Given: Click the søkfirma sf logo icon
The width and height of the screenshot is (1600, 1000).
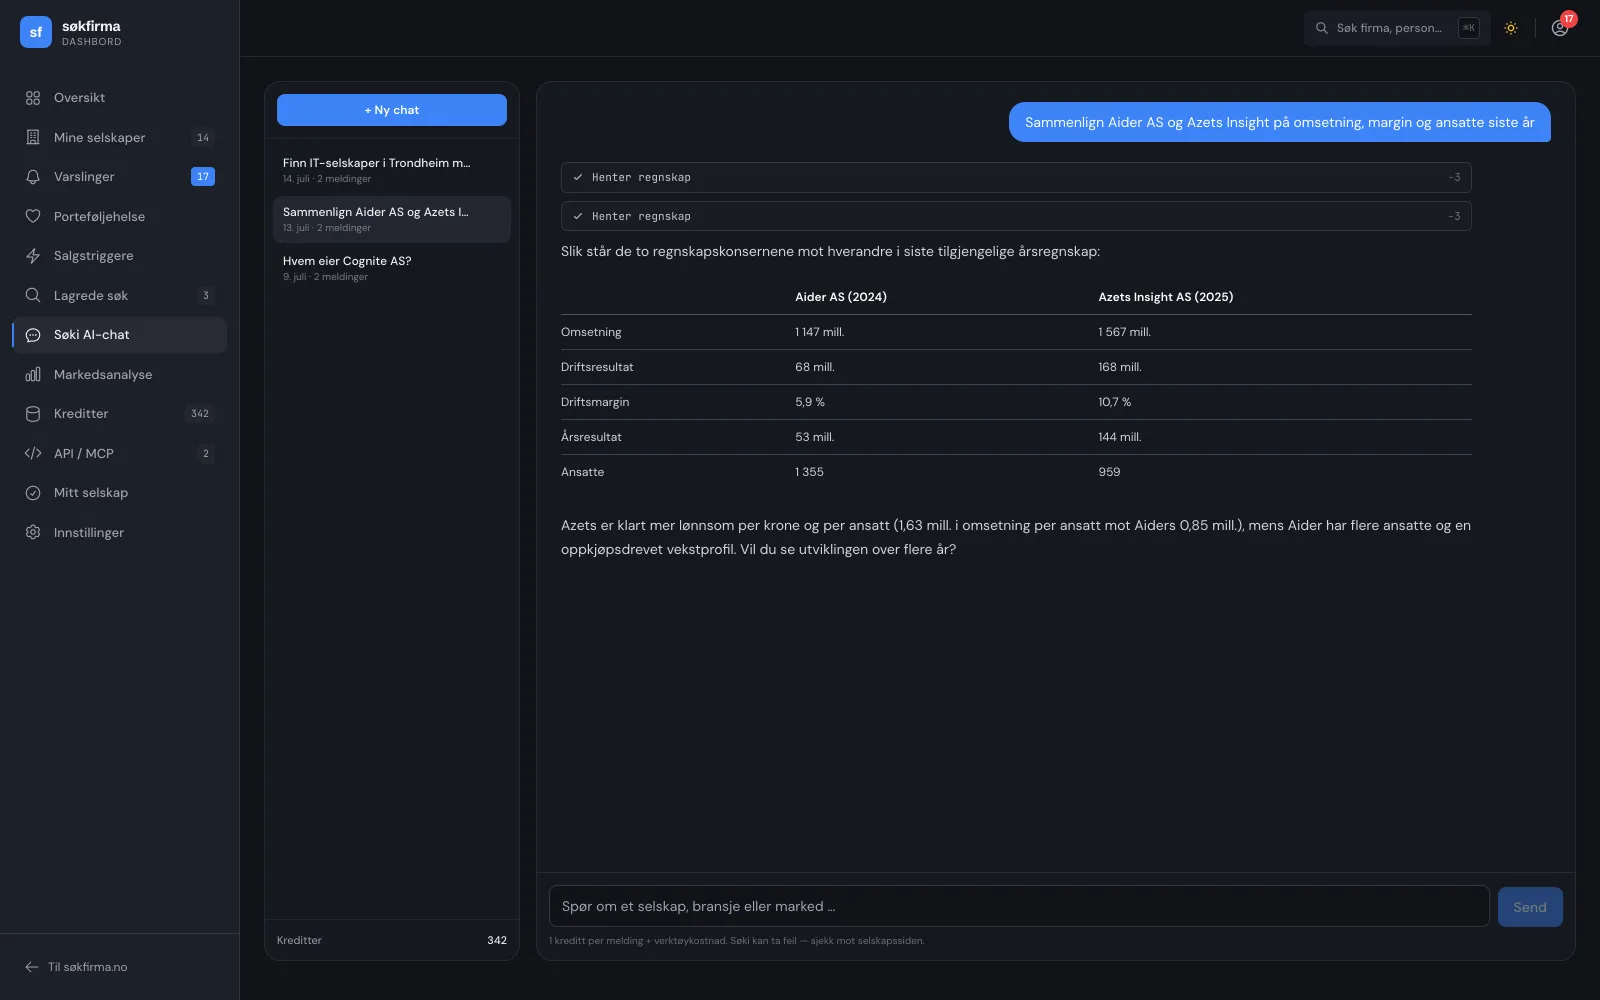Looking at the screenshot, I should point(36,32).
